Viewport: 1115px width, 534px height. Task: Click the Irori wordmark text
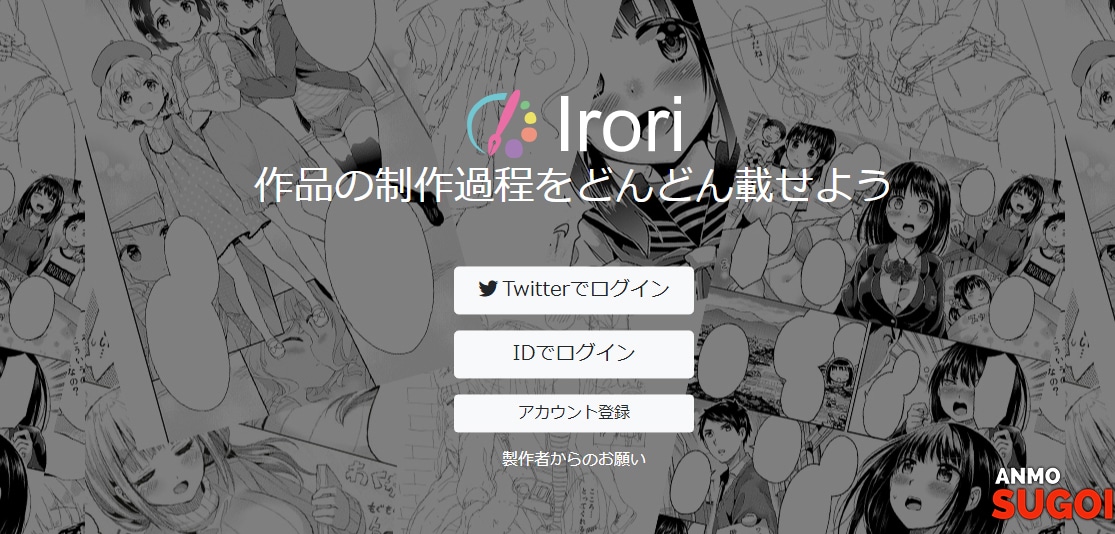[620, 124]
